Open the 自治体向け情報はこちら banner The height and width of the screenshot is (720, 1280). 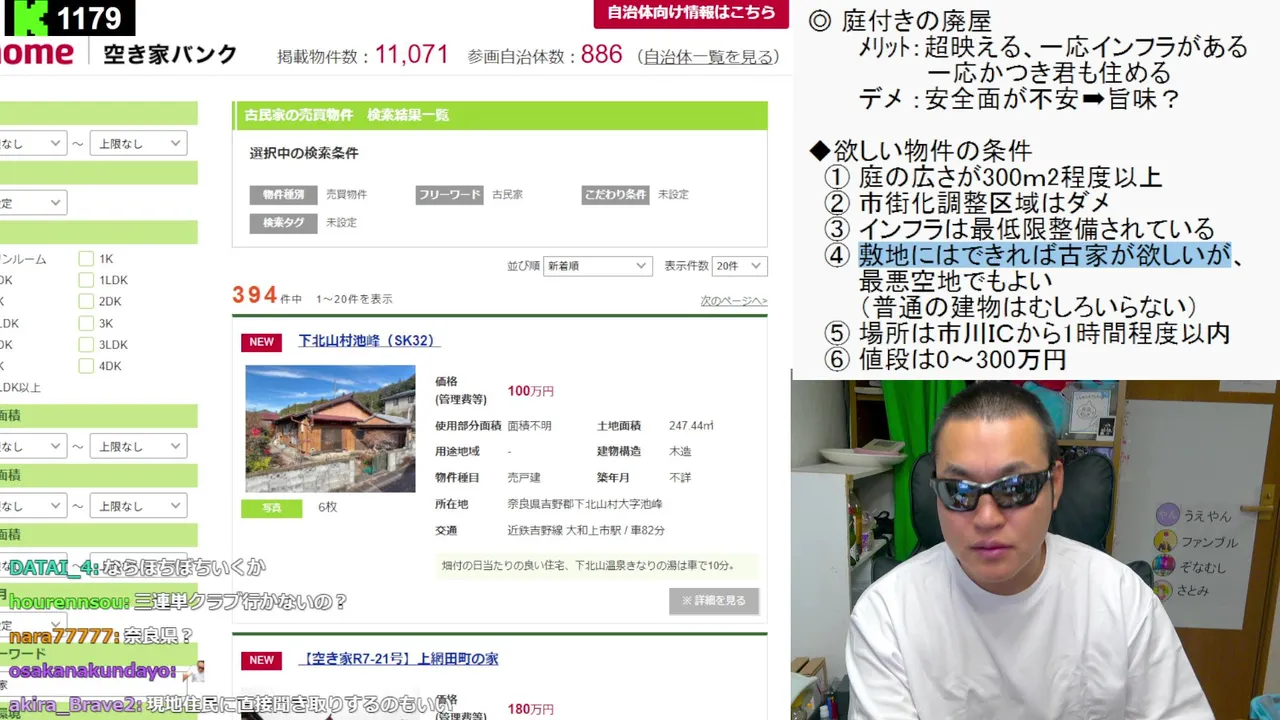click(x=690, y=13)
